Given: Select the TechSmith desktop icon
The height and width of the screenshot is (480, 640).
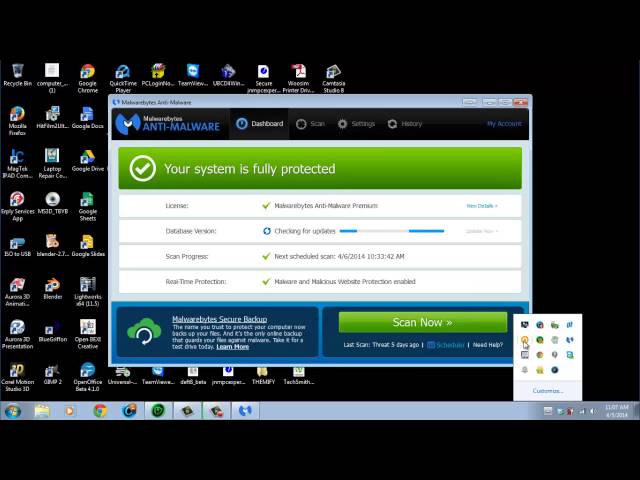Looking at the screenshot, I should (x=299, y=376).
